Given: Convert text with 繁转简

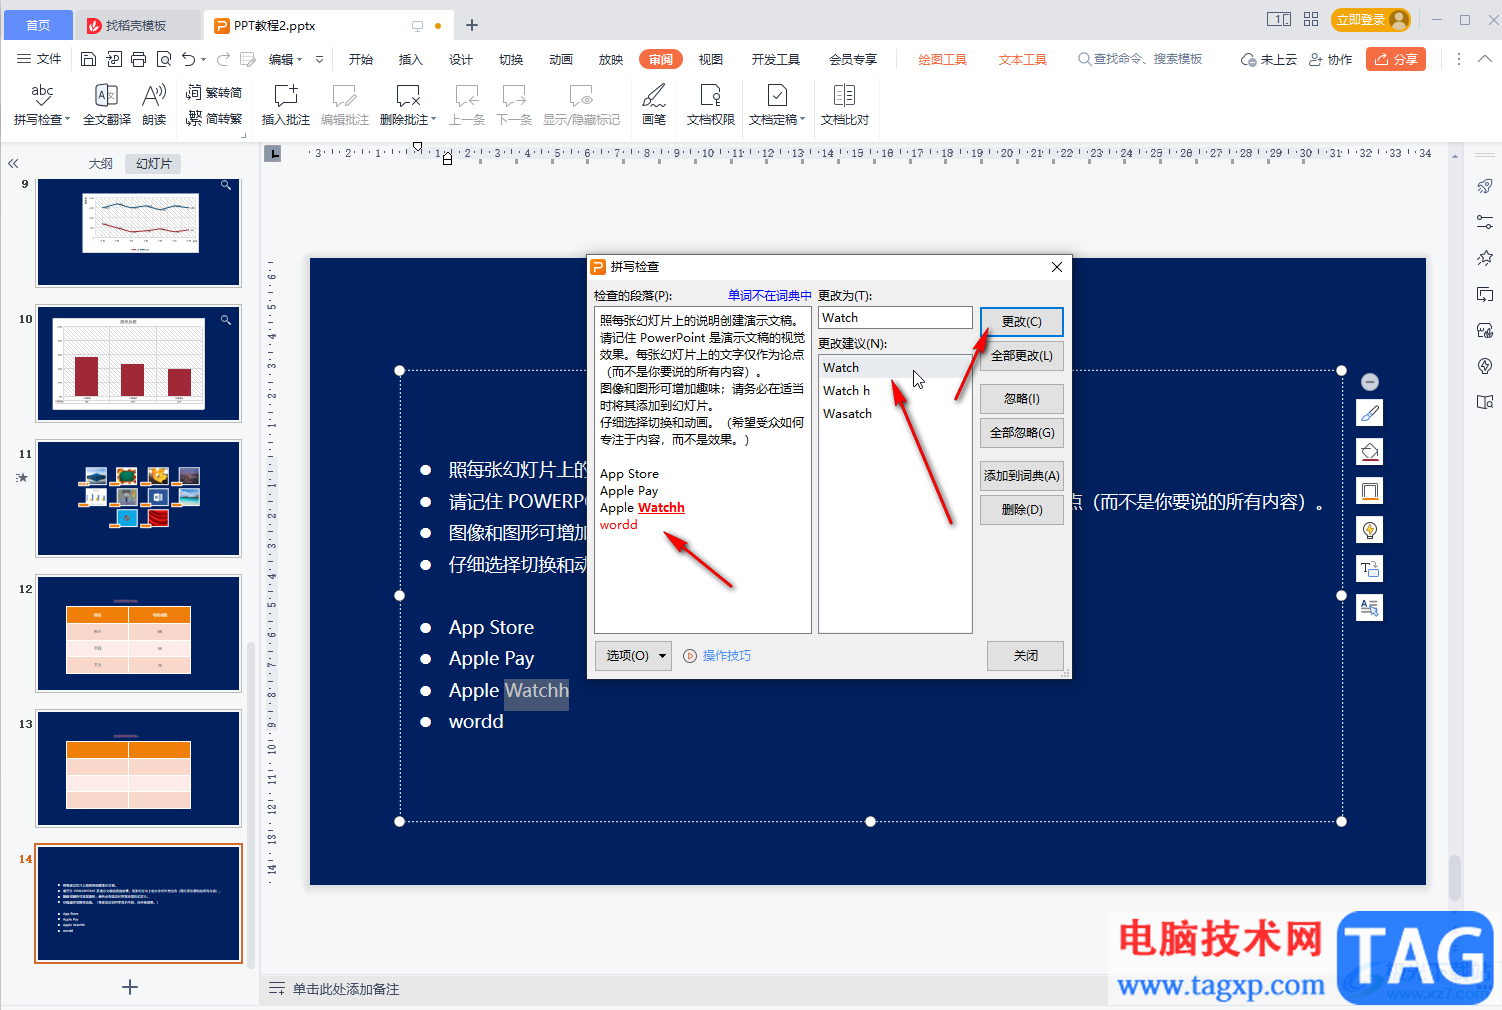Looking at the screenshot, I should pyautogui.click(x=214, y=92).
